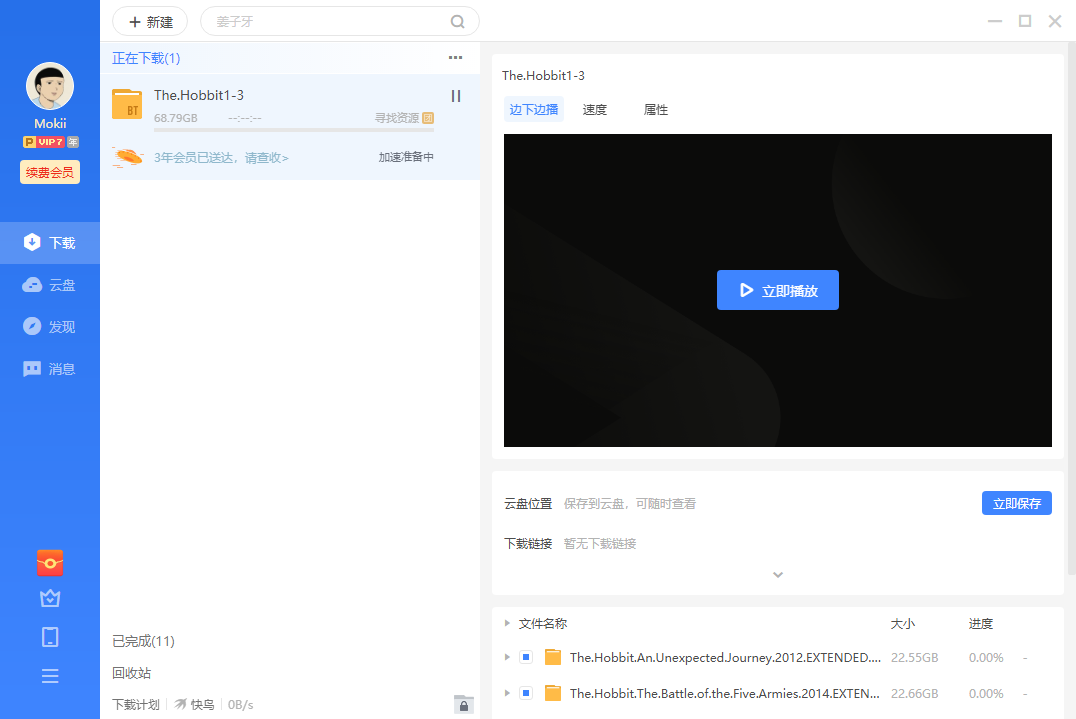Expand the An.Unexpected.Journey folder tree
Image resolution: width=1076 pixels, height=719 pixels.
[x=508, y=657]
